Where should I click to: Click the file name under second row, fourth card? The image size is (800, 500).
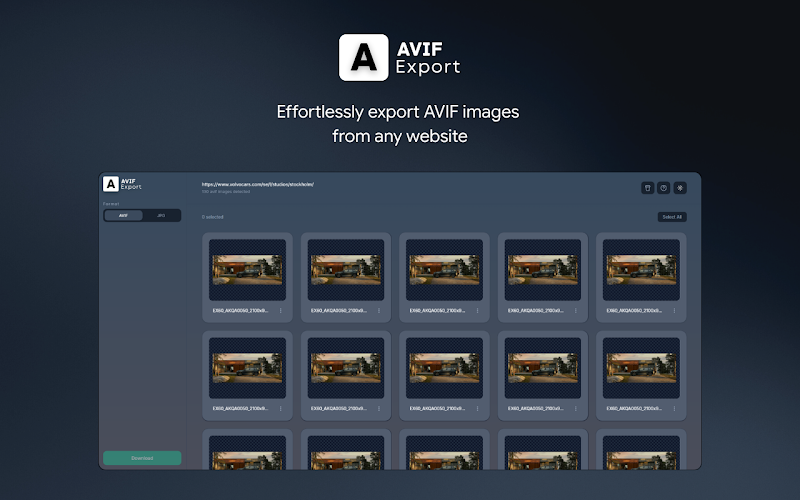(x=536, y=409)
